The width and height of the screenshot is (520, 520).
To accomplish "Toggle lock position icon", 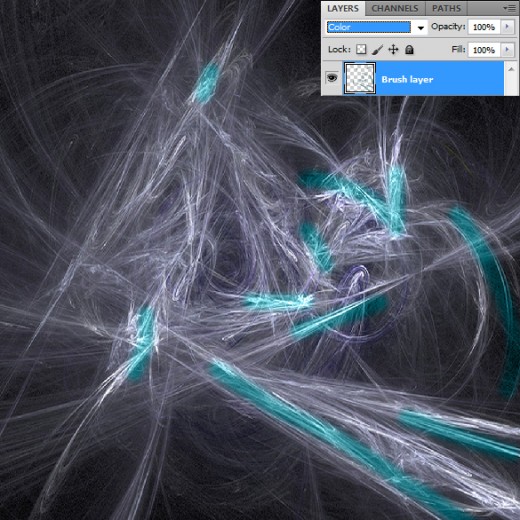I will click(x=393, y=50).
